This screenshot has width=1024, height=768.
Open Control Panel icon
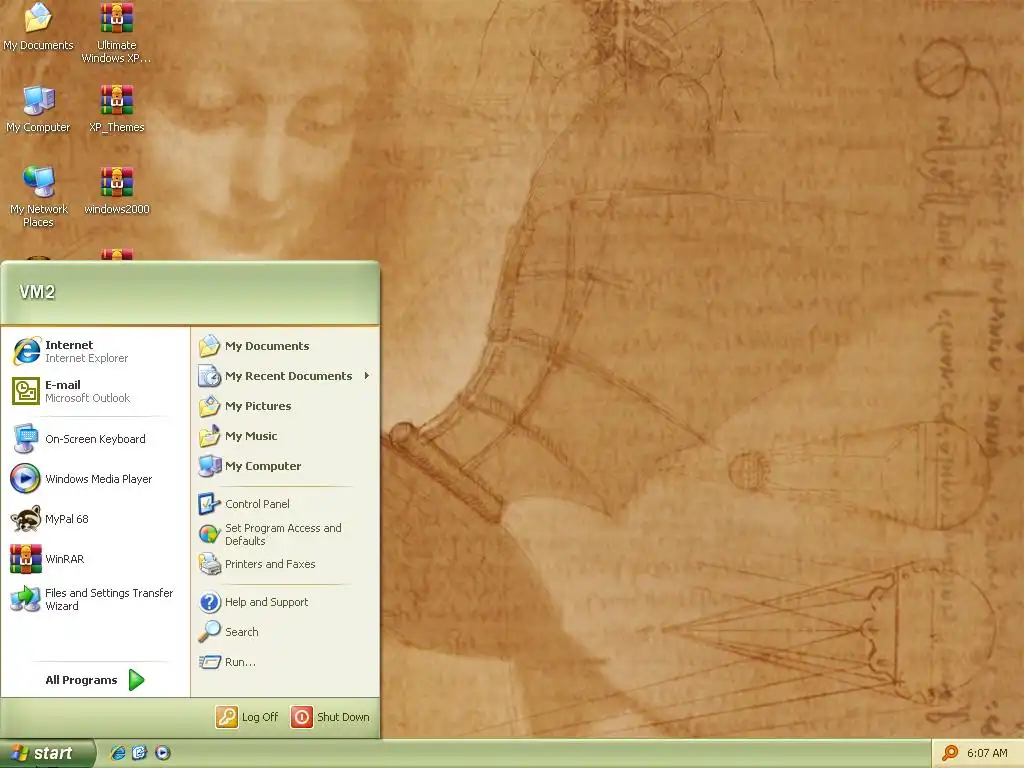pyautogui.click(x=210, y=504)
